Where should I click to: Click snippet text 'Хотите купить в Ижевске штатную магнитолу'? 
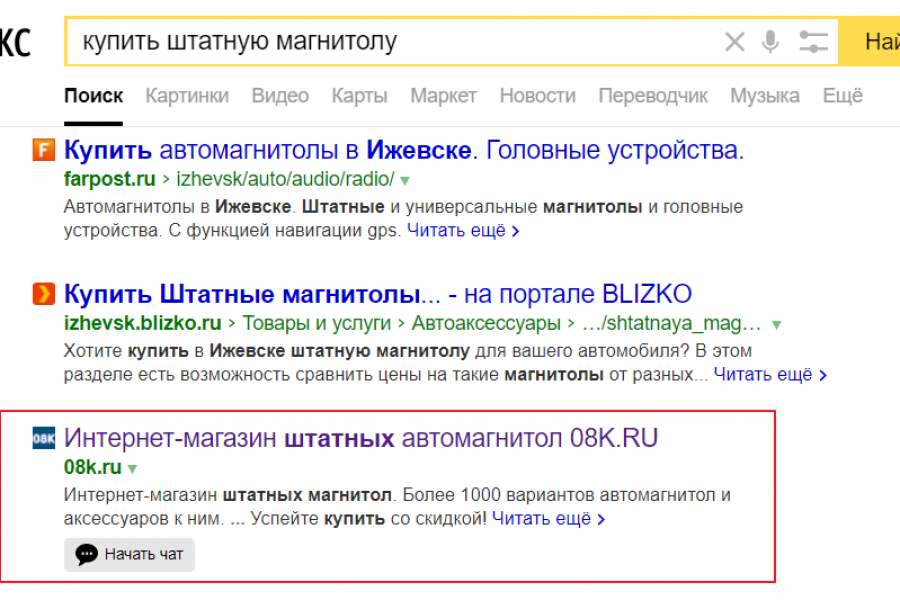tap(267, 351)
